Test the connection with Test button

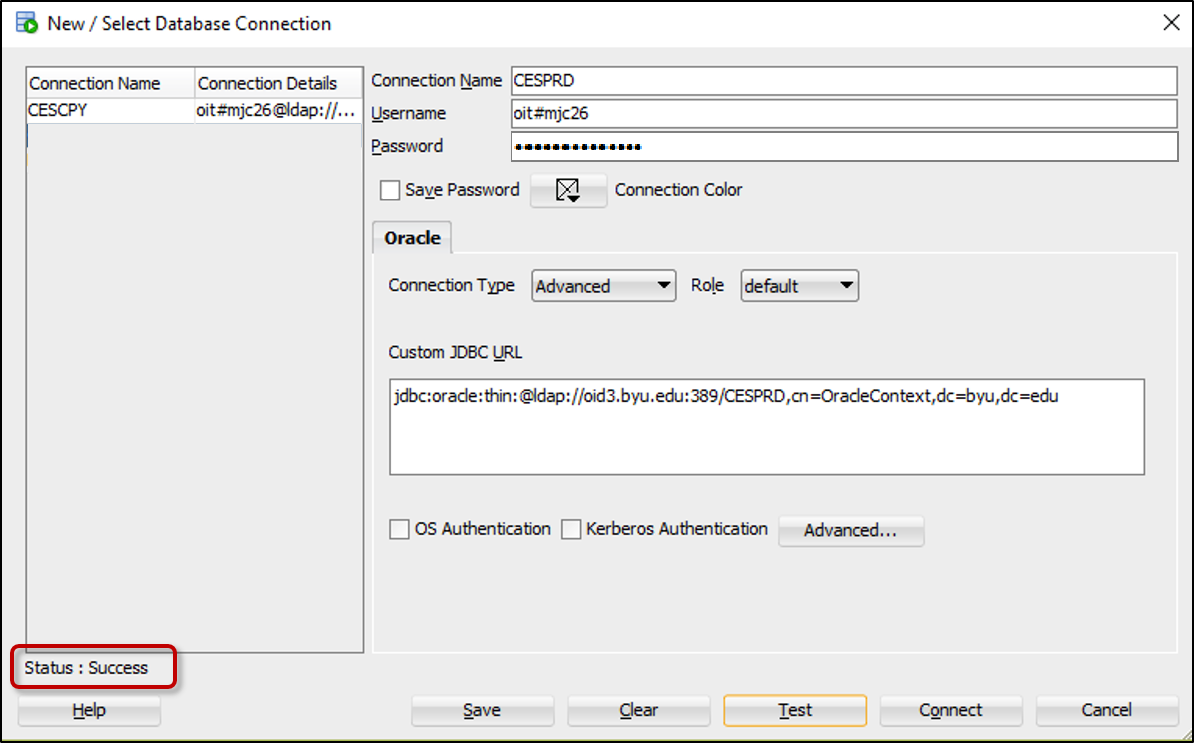(795, 710)
